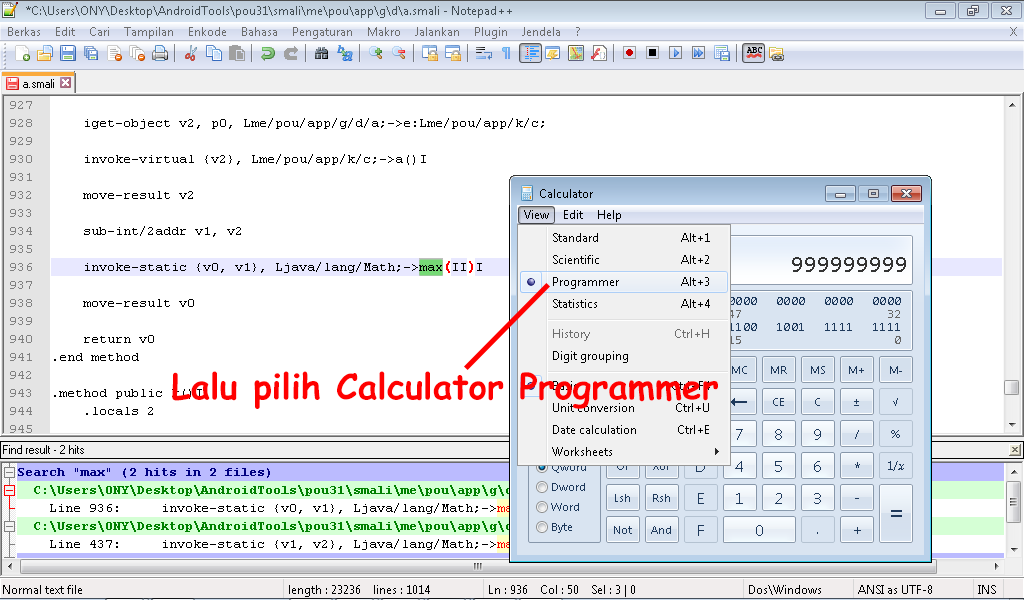The width and height of the screenshot is (1024, 600).
Task: Close the a.smali tab
Action: click(65, 83)
